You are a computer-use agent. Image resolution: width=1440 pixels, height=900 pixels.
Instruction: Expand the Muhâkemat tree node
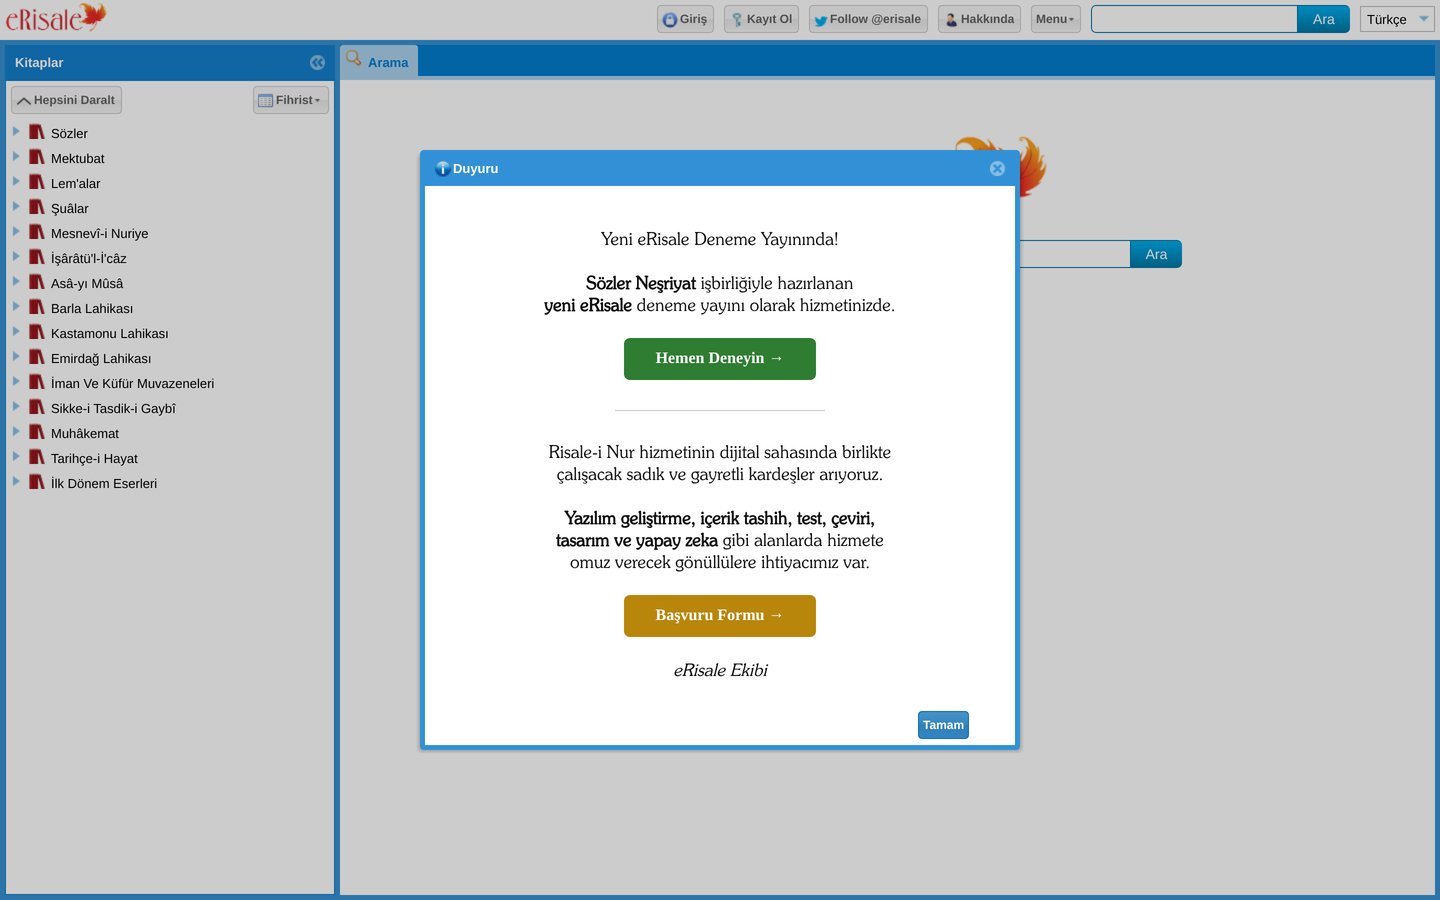[x=16, y=431]
